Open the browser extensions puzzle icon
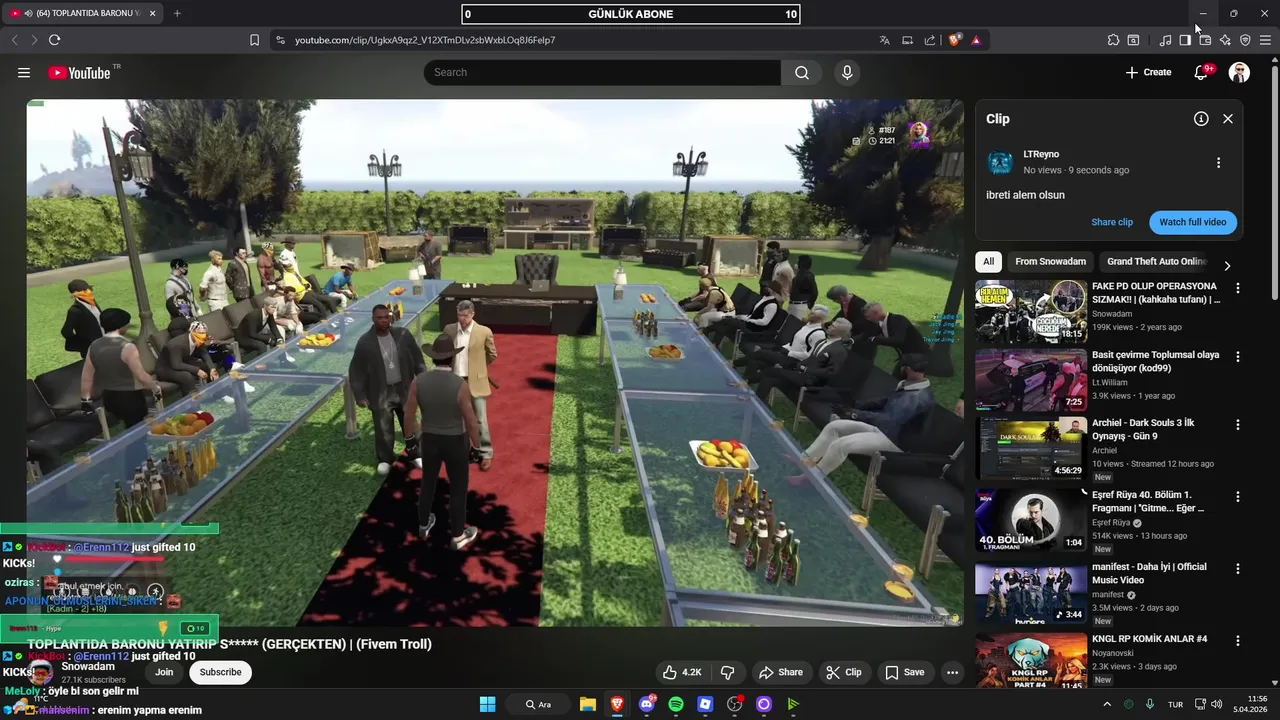This screenshot has width=1280, height=720. [x=1113, y=40]
